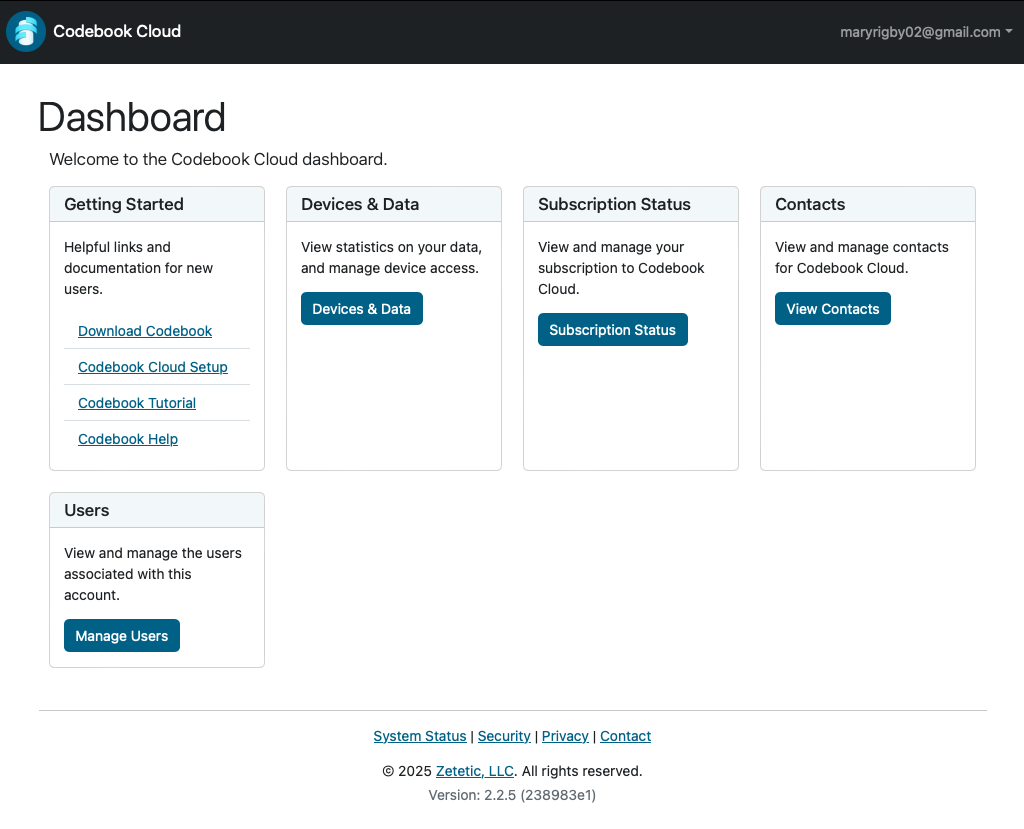1024x829 pixels.
Task: Click the Dashboard page heading
Action: pos(131,117)
